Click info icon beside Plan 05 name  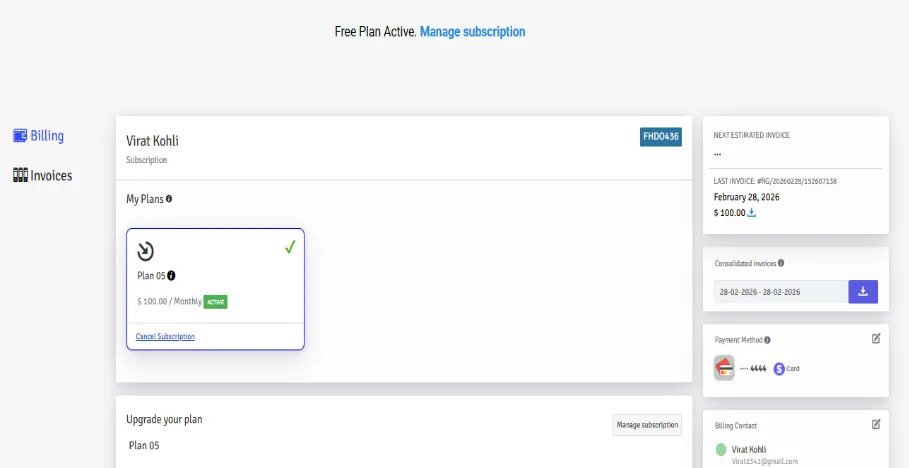click(x=171, y=275)
